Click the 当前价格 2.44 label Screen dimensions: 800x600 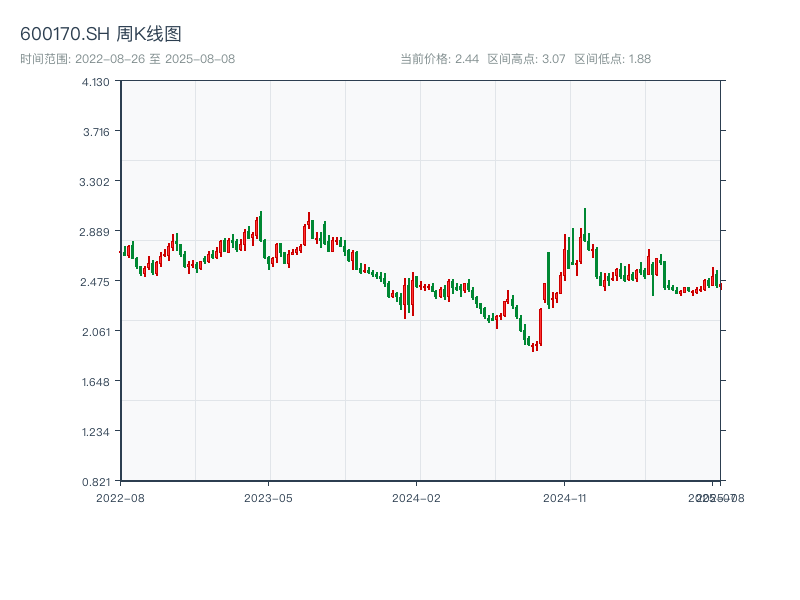click(439, 59)
